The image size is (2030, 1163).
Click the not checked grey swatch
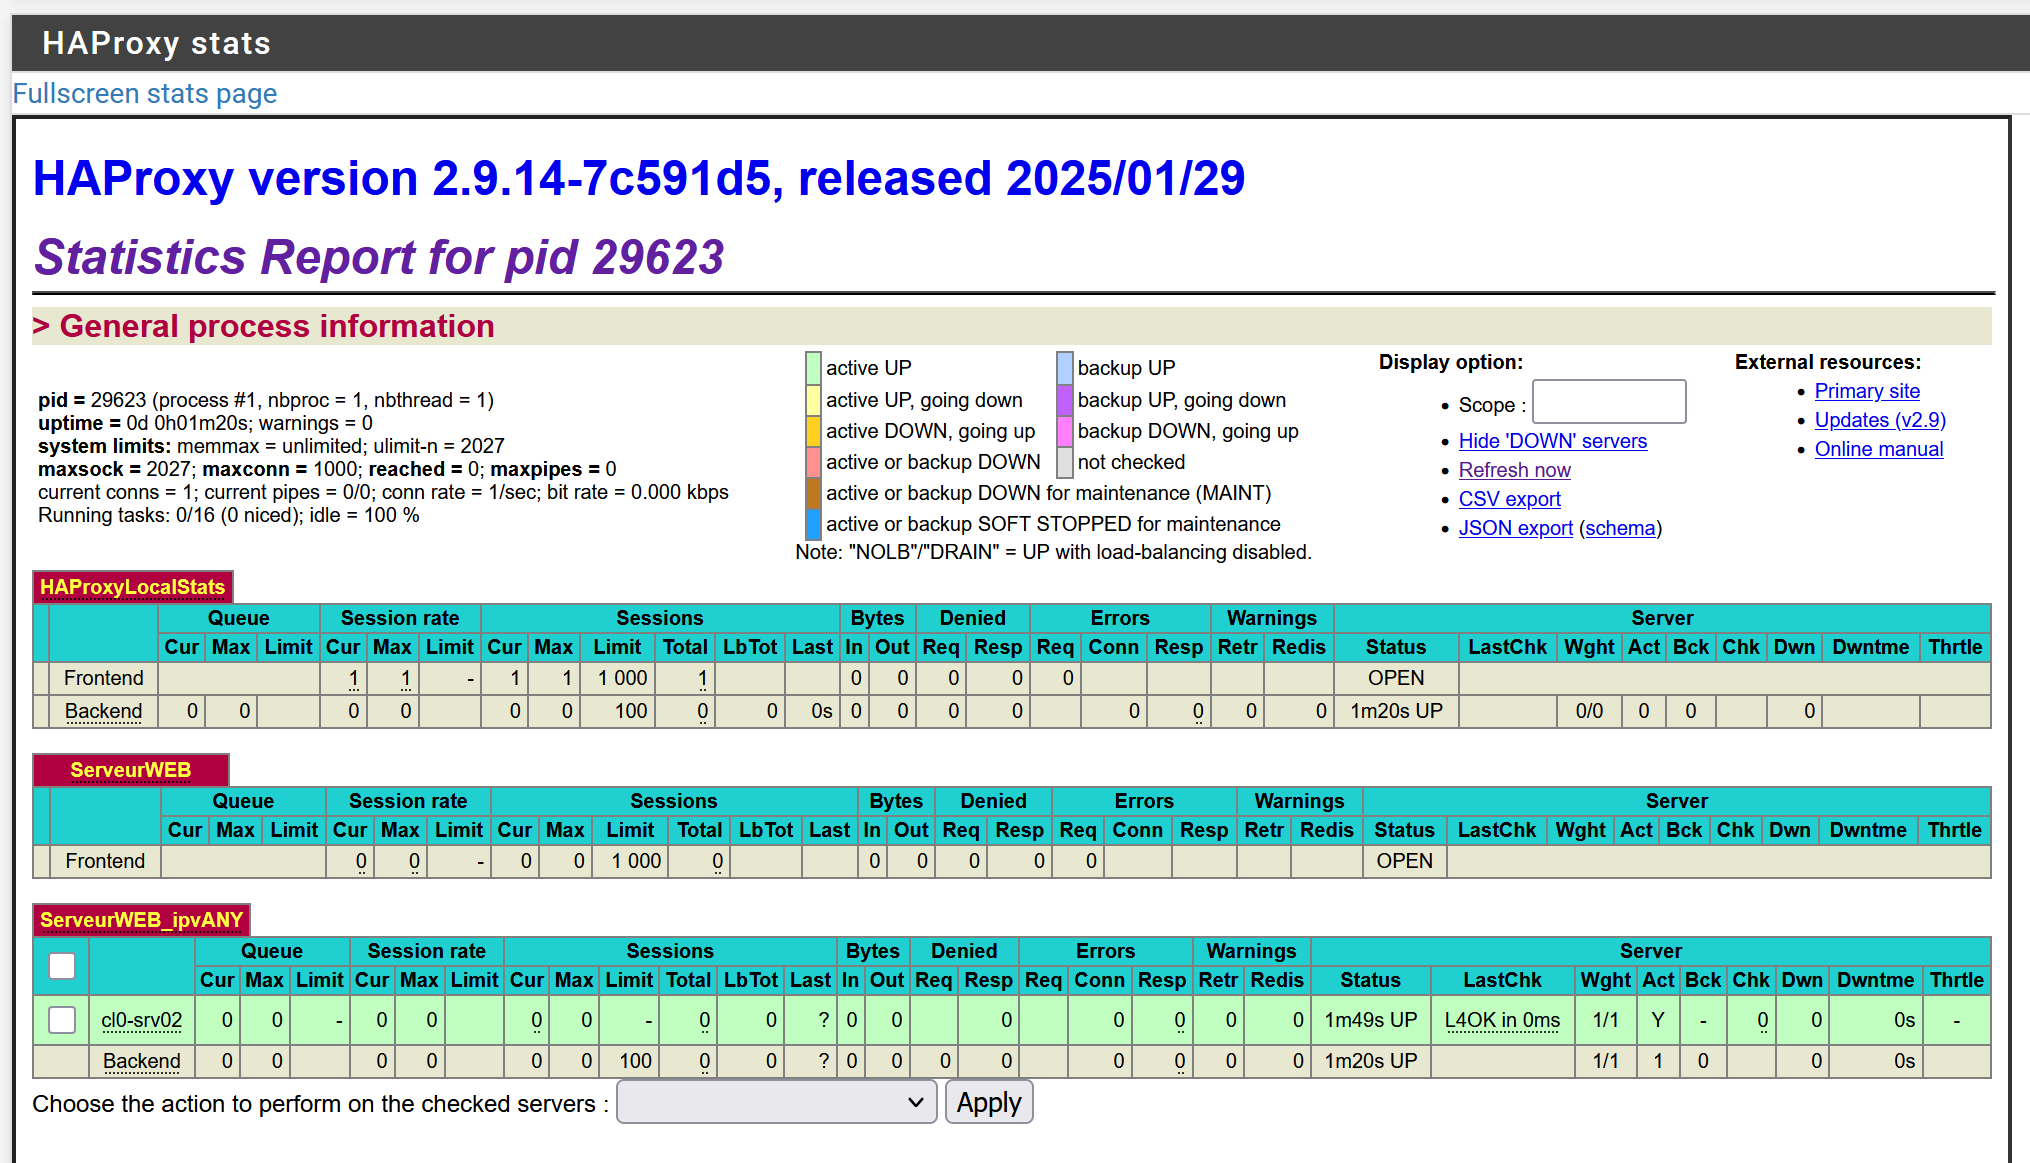point(1065,462)
